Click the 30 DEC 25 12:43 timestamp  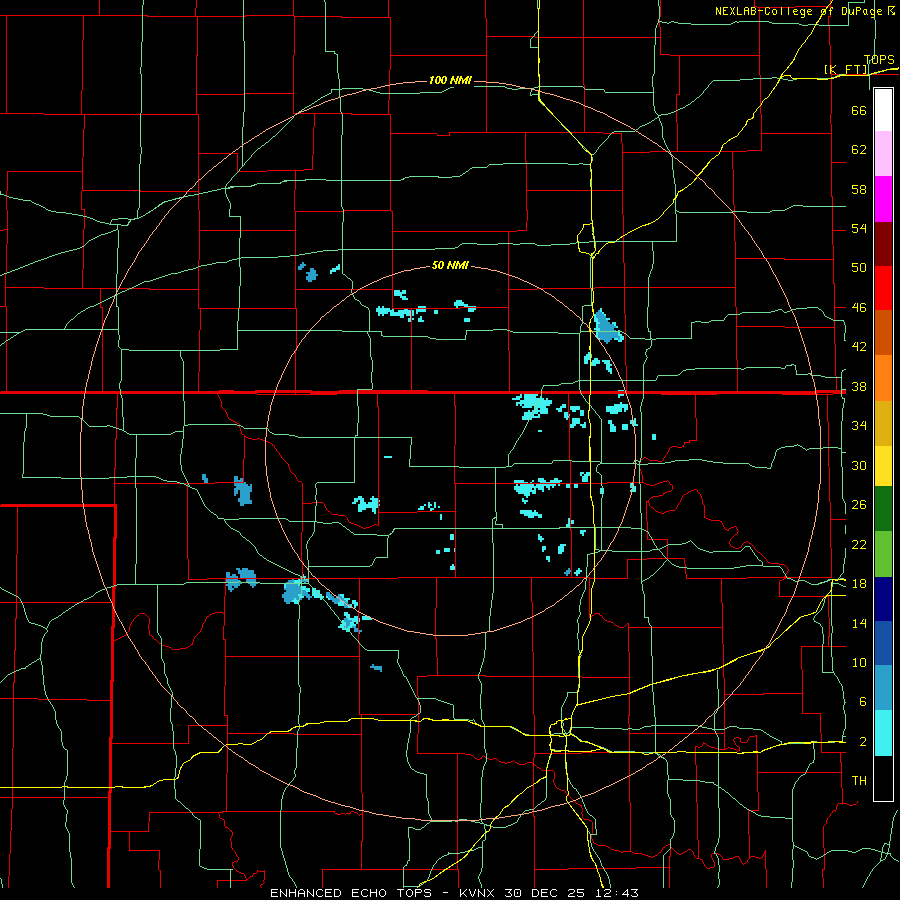(571, 893)
